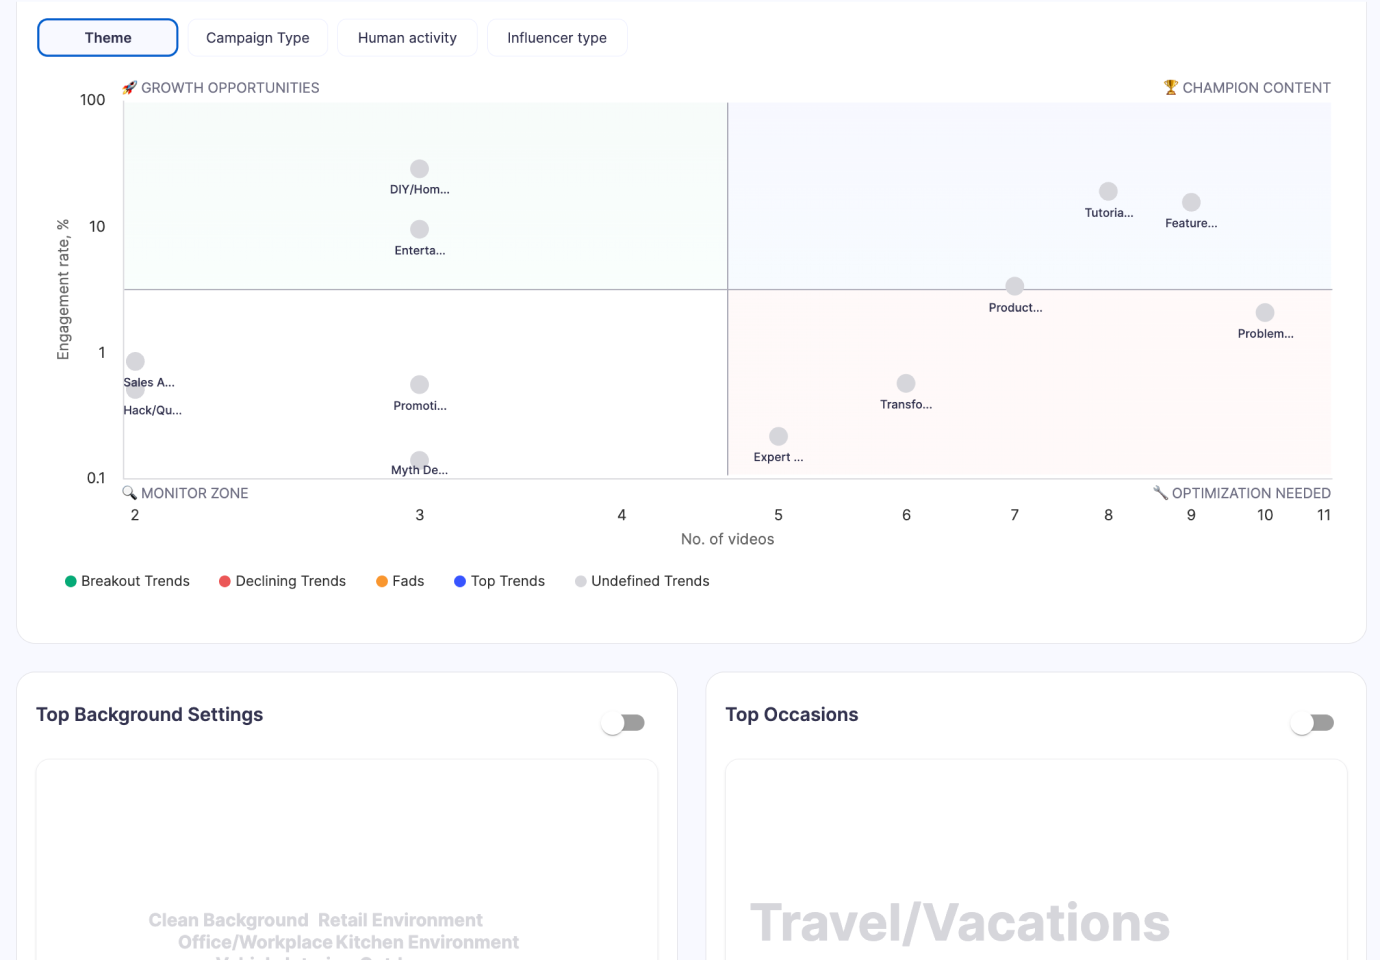The height and width of the screenshot is (960, 1380).
Task: Switch to the Theme tab
Action: pyautogui.click(x=108, y=38)
